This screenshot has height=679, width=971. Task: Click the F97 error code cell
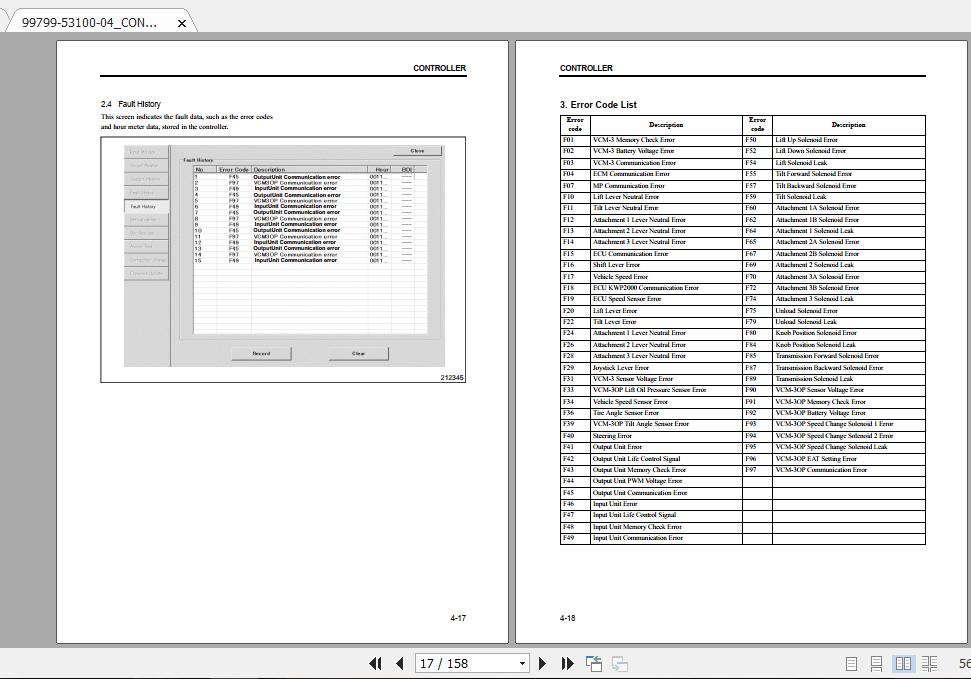[757, 470]
